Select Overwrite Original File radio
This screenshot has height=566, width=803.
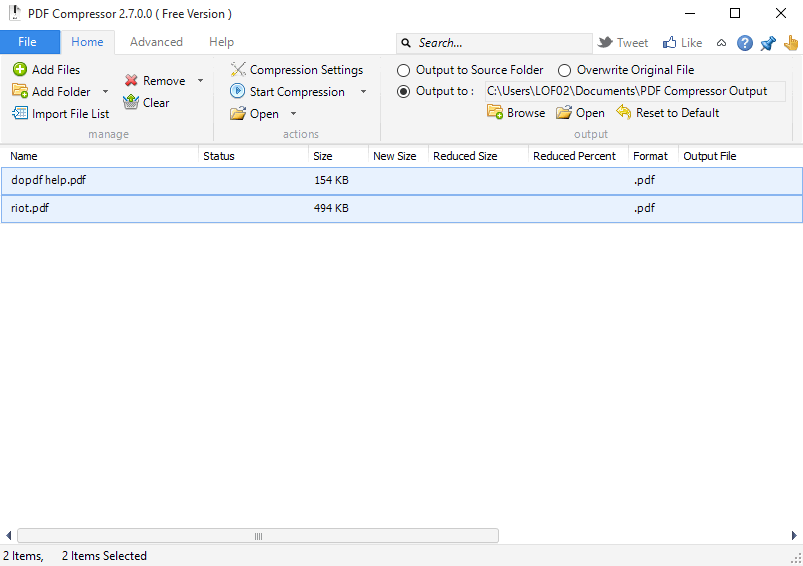(x=564, y=70)
